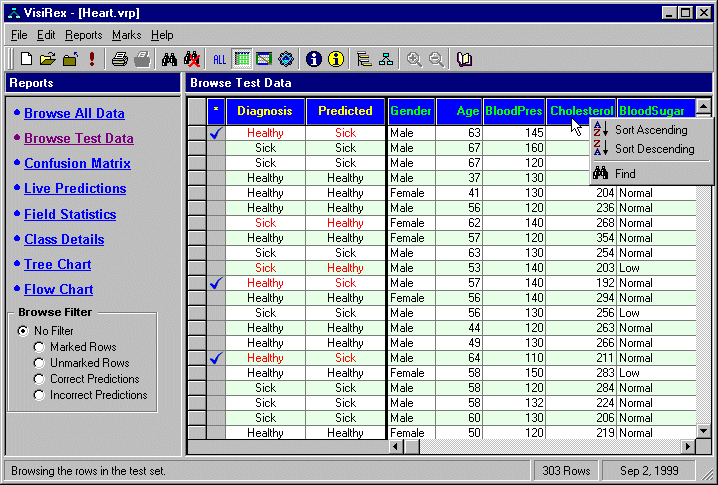Click the asterisk mark column header
Viewport: 718px width, 485px height.
216,111
